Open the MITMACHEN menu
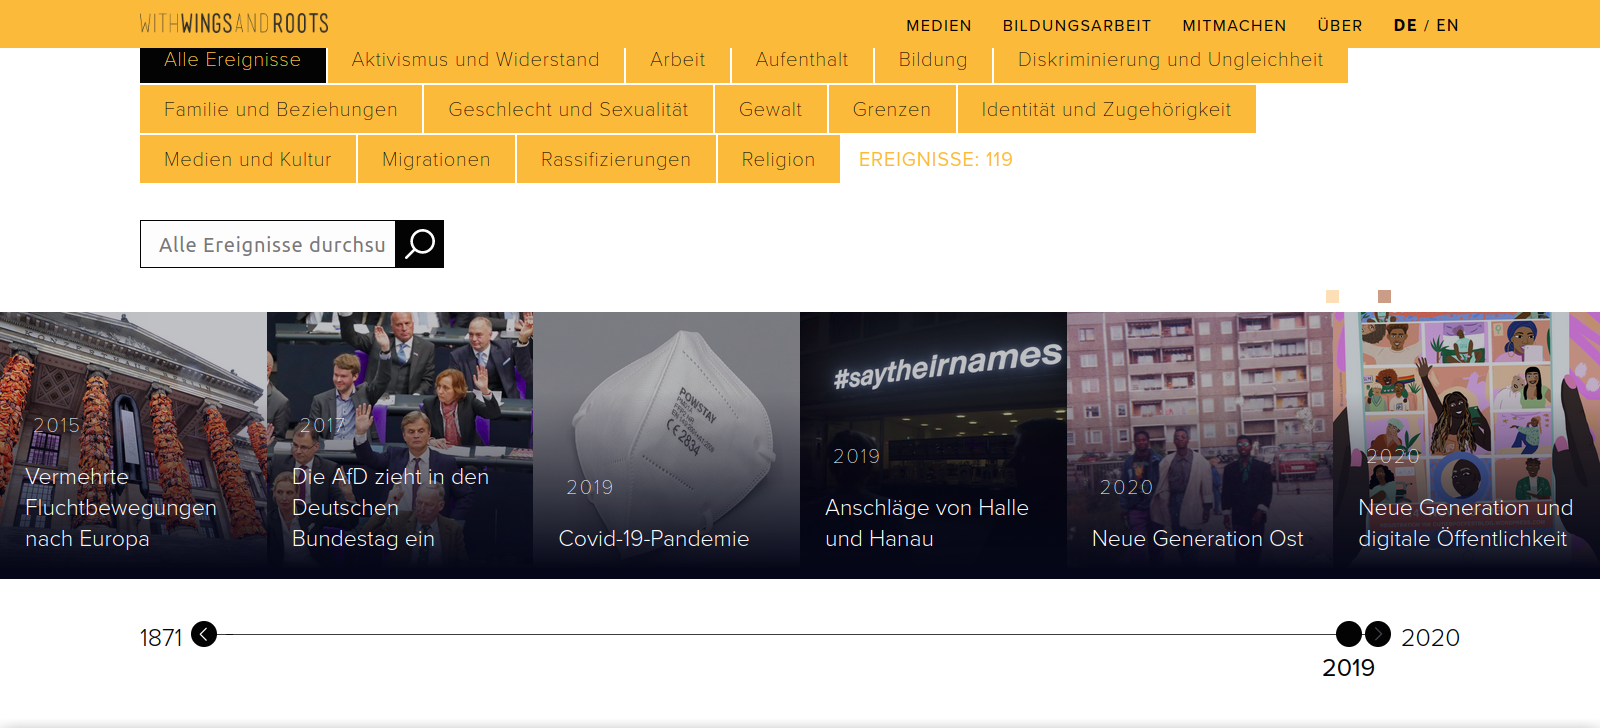The image size is (1600, 728). pyautogui.click(x=1234, y=26)
